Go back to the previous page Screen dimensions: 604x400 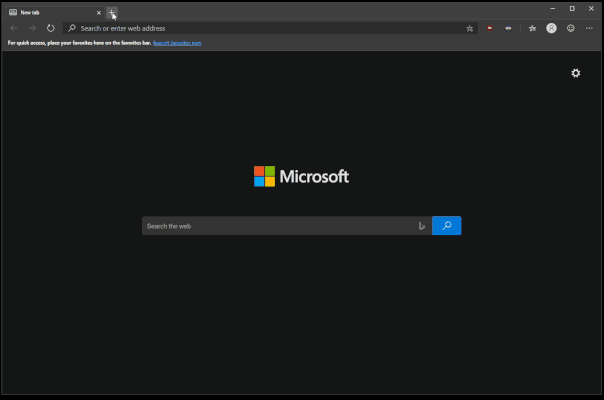tap(14, 28)
